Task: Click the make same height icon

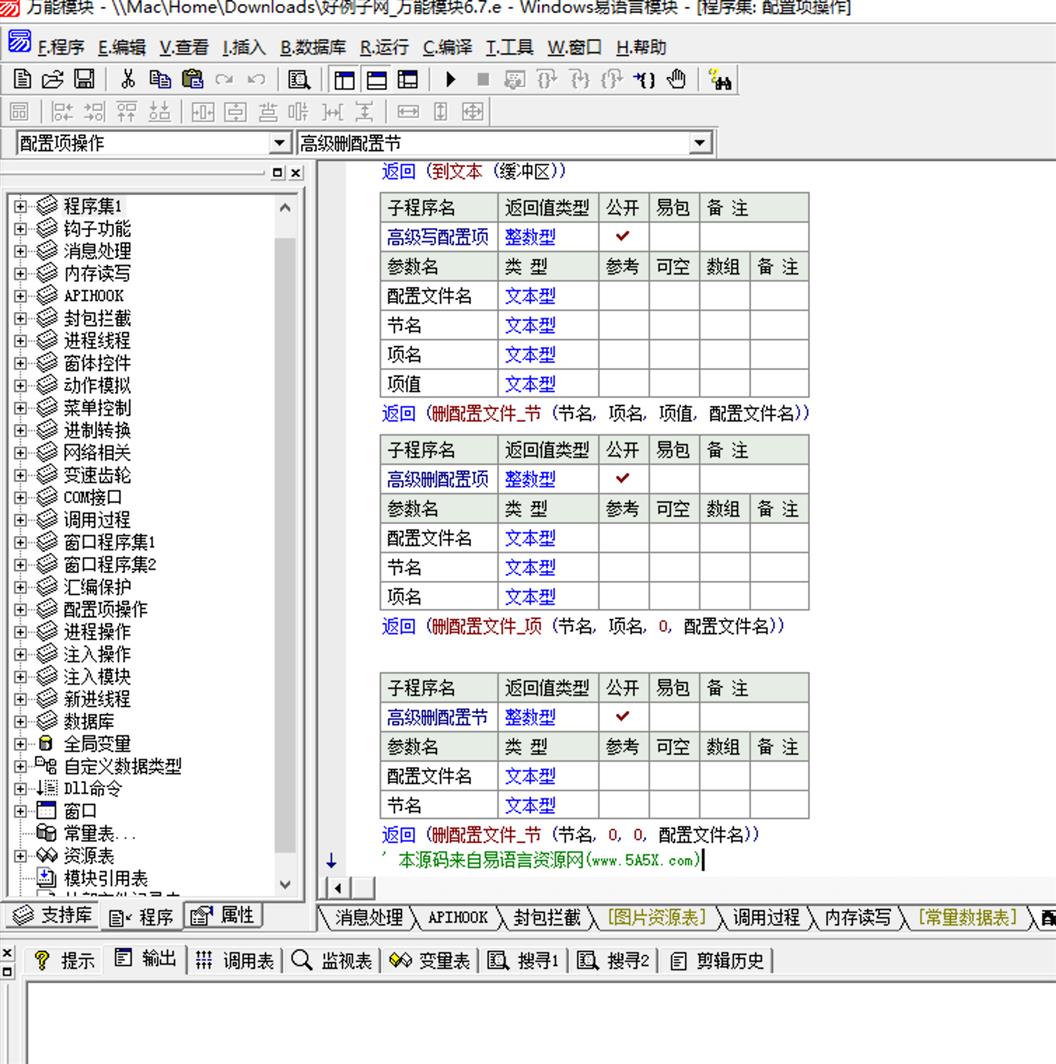Action: [440, 111]
